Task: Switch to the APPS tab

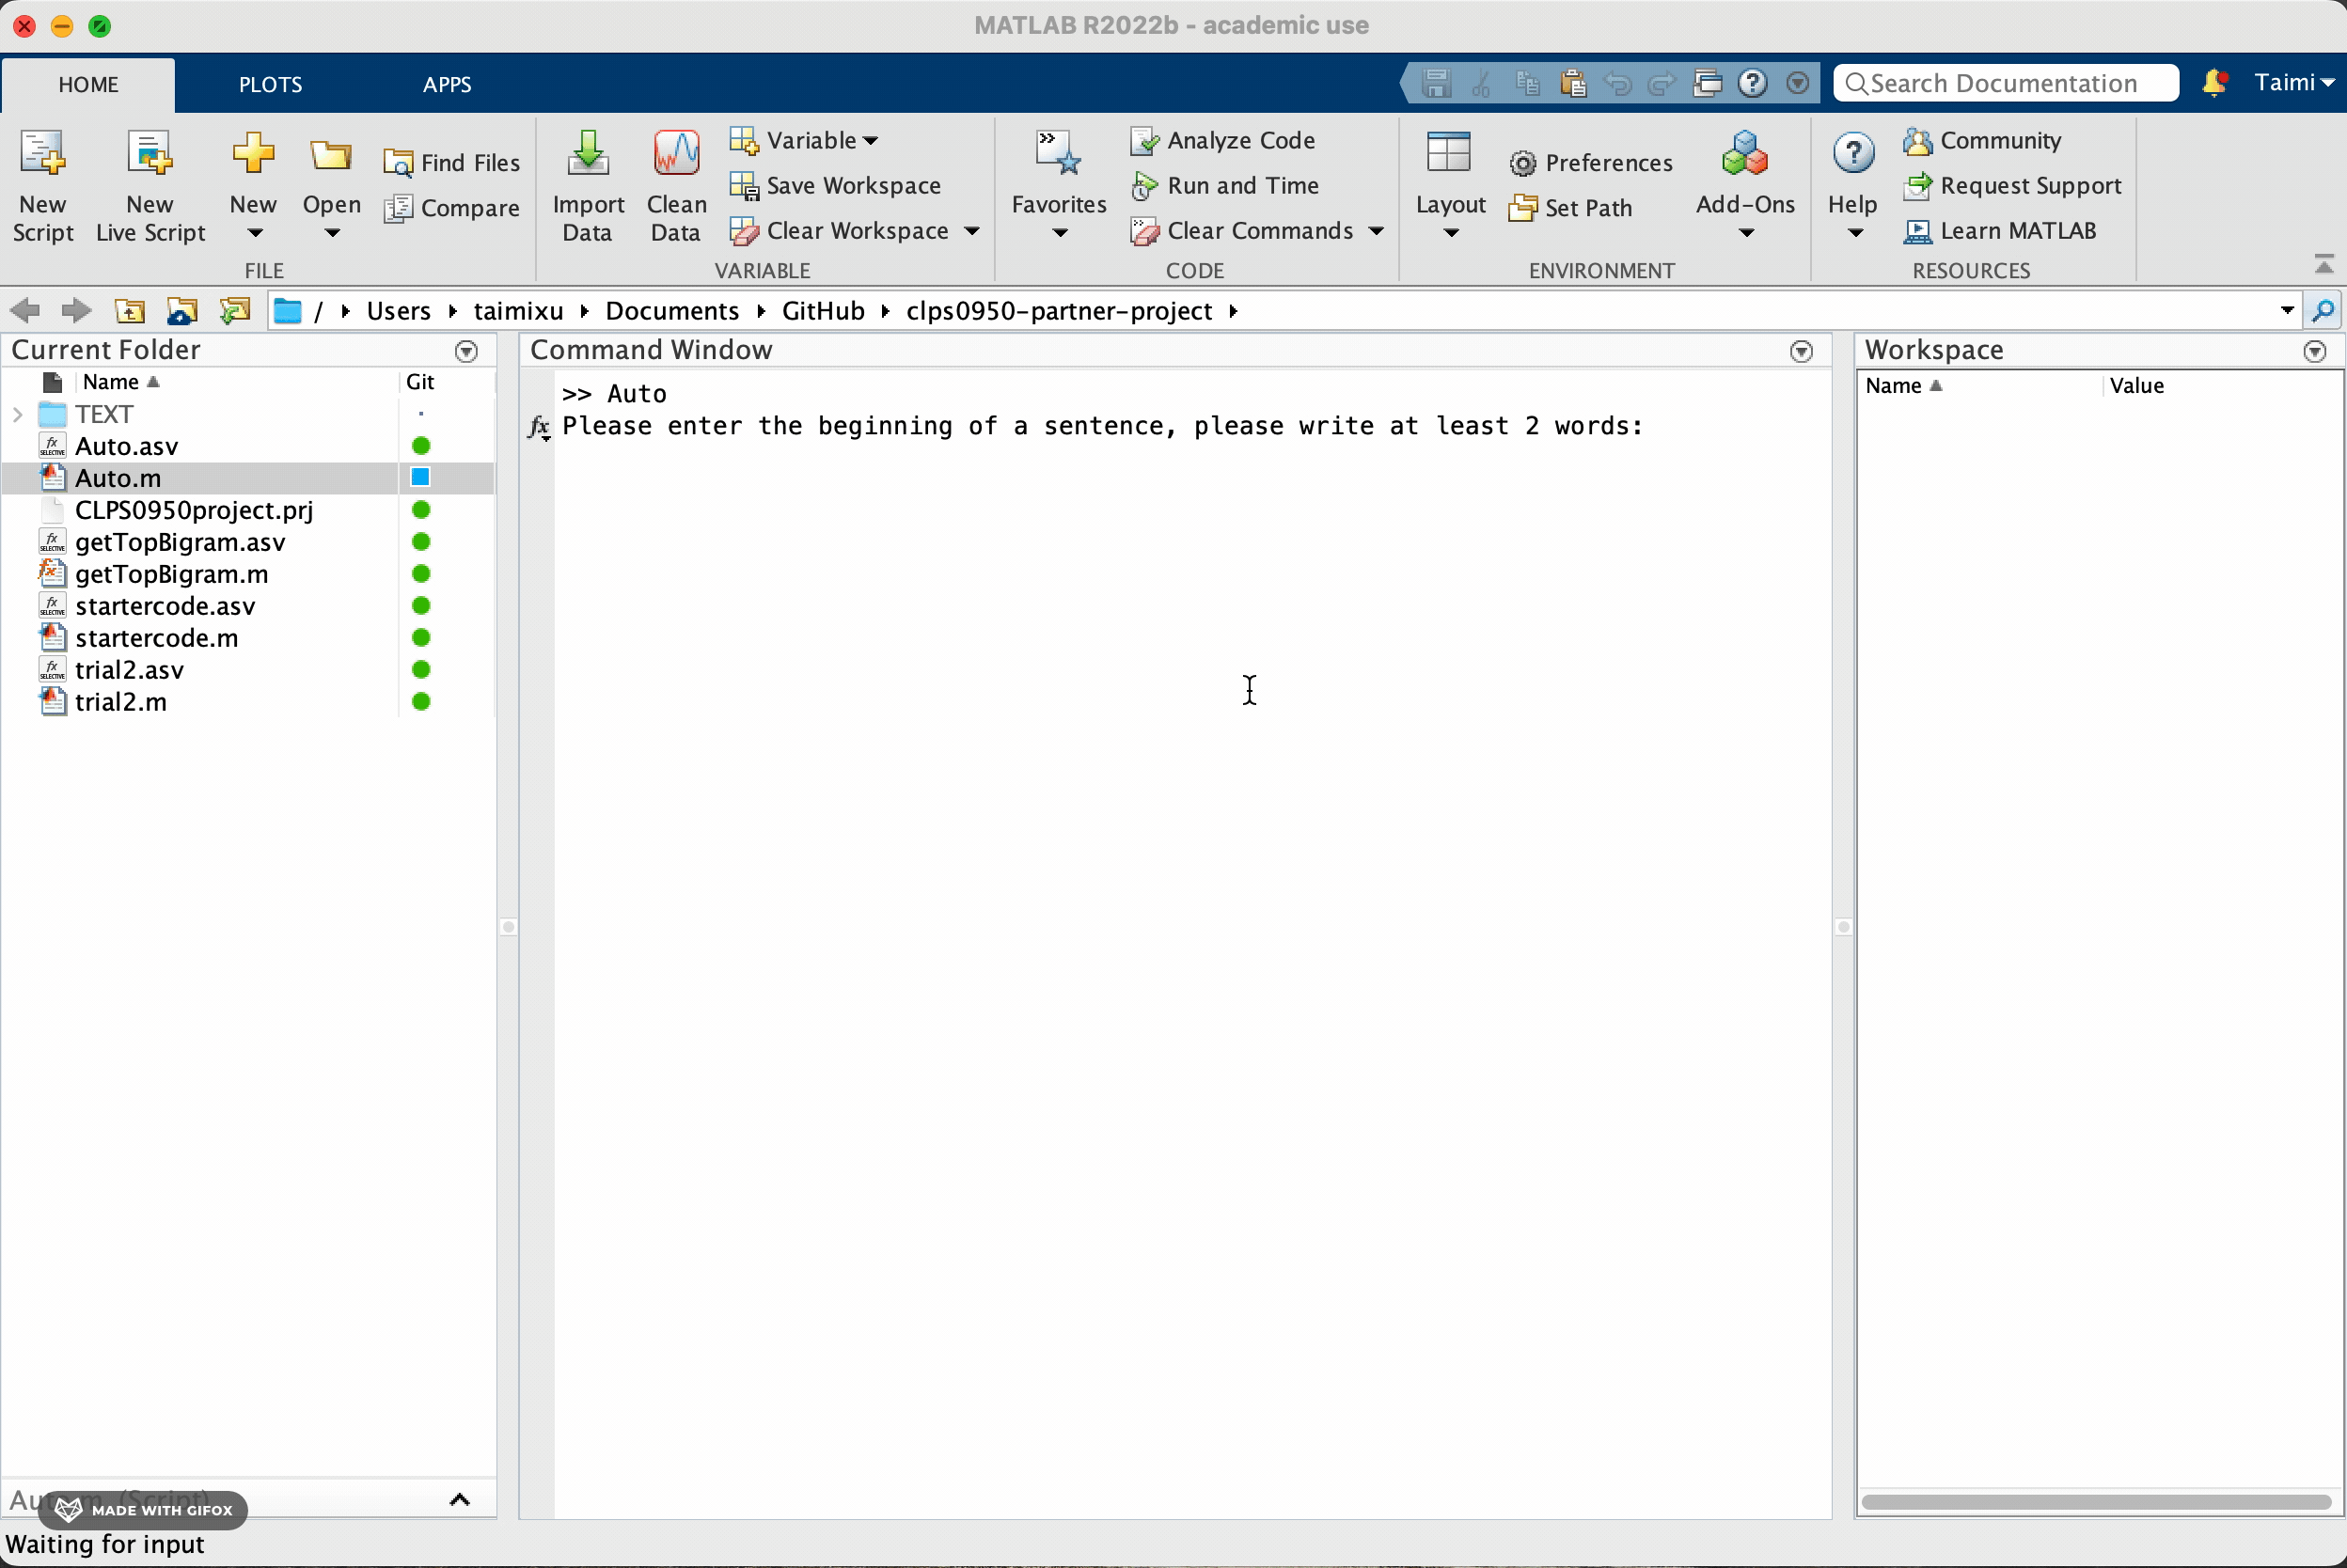Action: click(446, 85)
